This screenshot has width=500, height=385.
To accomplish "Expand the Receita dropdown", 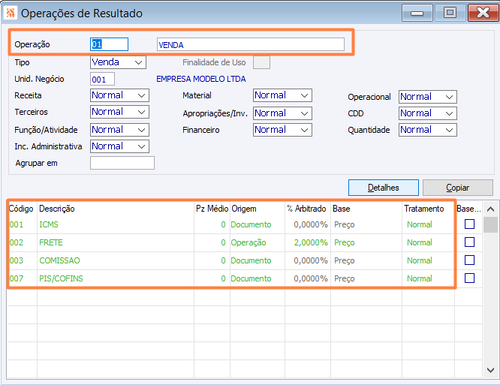I will click(119, 95).
